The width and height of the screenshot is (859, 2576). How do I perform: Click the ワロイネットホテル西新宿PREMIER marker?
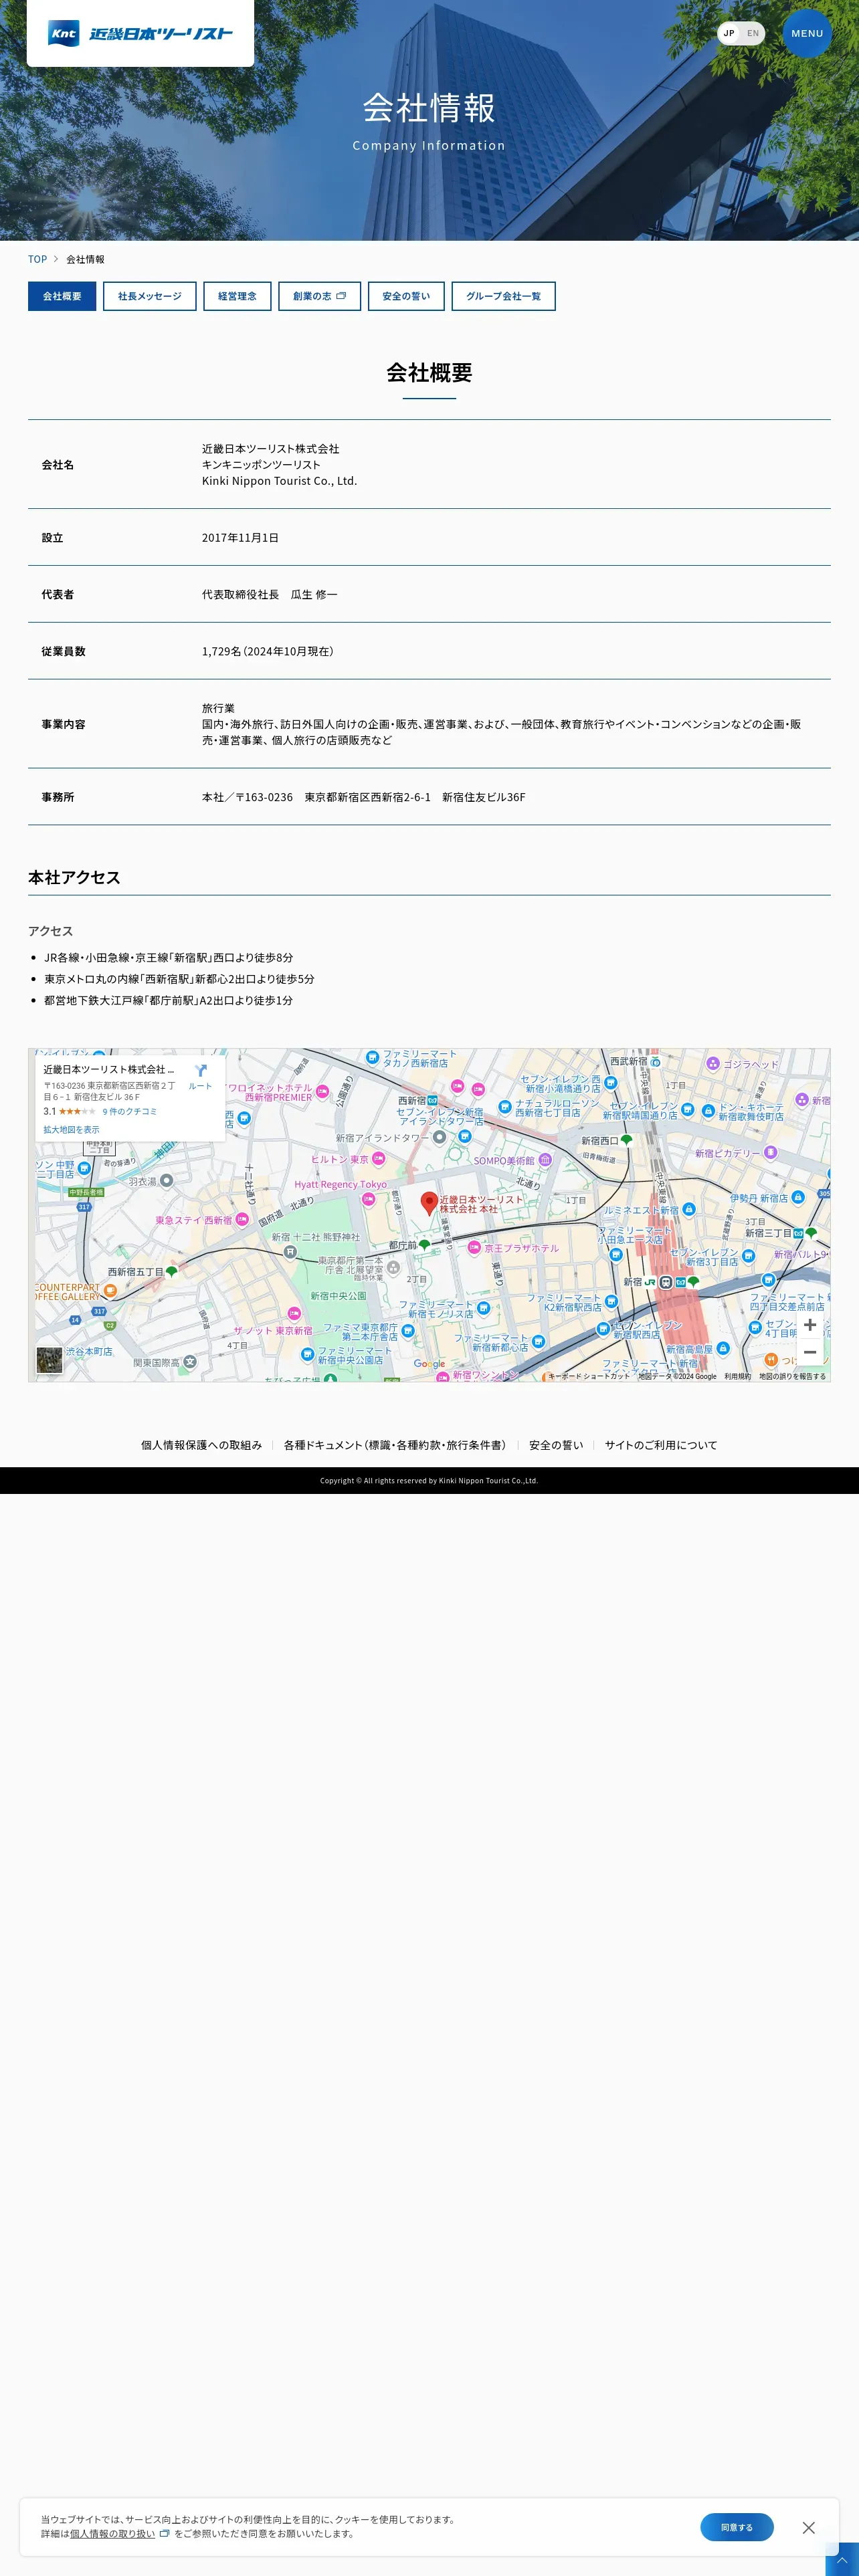322,1091
